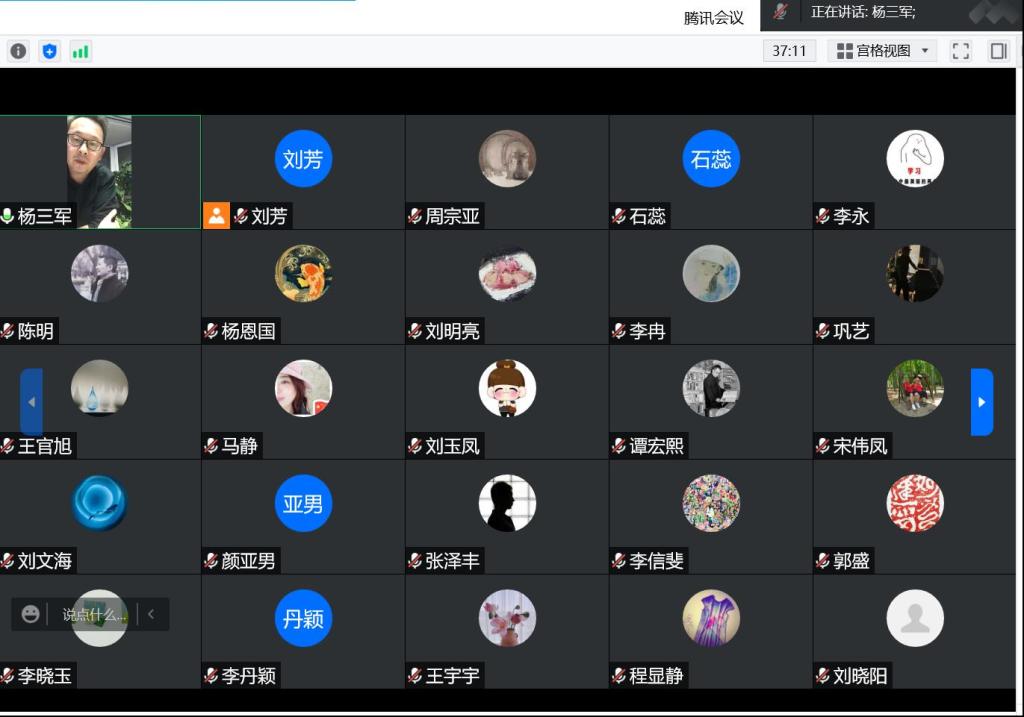
Task: Click the 说点什么 chat input
Action: (94, 614)
